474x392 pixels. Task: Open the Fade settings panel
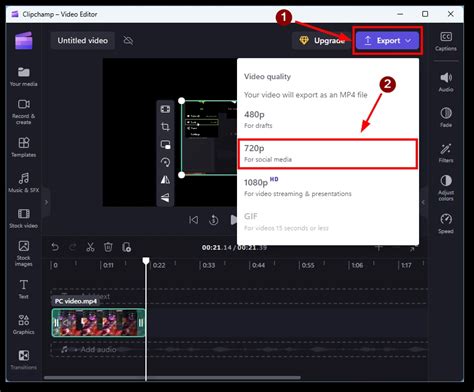[x=446, y=117]
